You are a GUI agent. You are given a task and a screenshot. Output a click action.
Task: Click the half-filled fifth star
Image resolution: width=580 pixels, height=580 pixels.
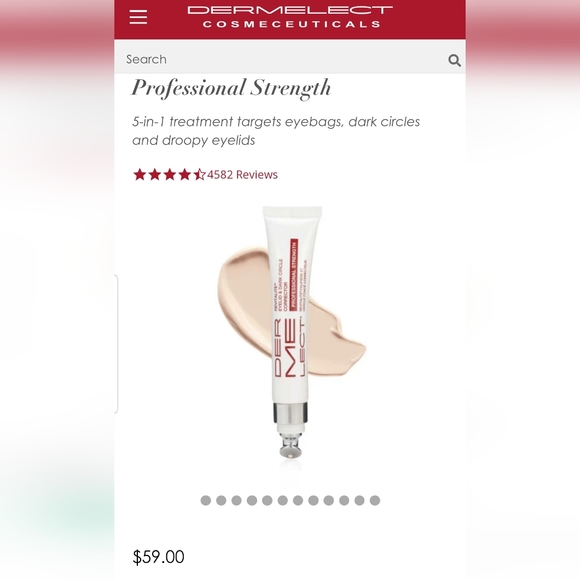199,174
